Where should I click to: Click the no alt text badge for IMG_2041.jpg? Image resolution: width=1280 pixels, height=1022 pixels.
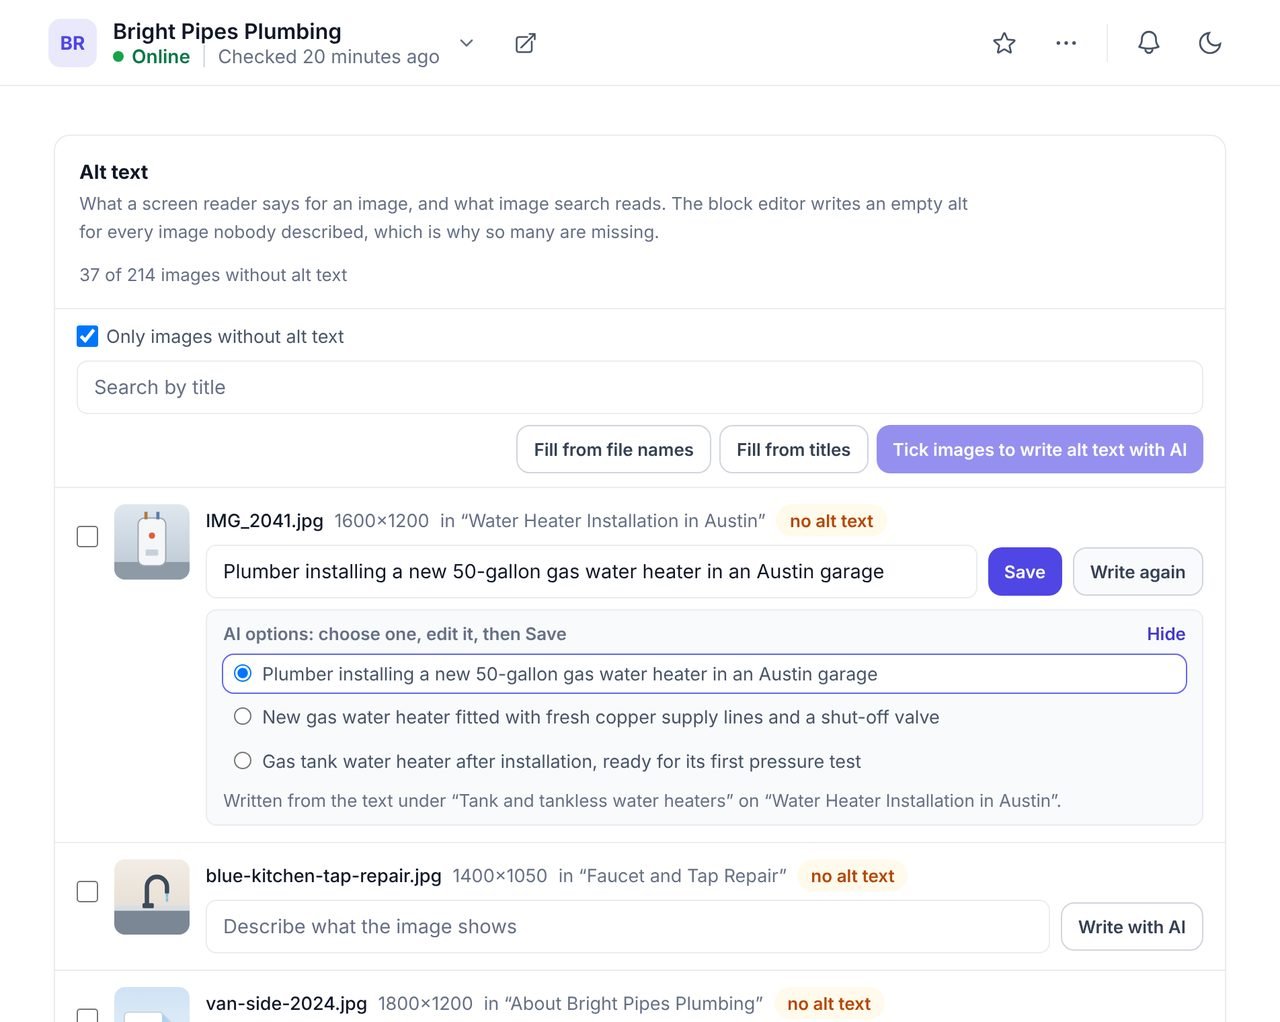(x=831, y=521)
